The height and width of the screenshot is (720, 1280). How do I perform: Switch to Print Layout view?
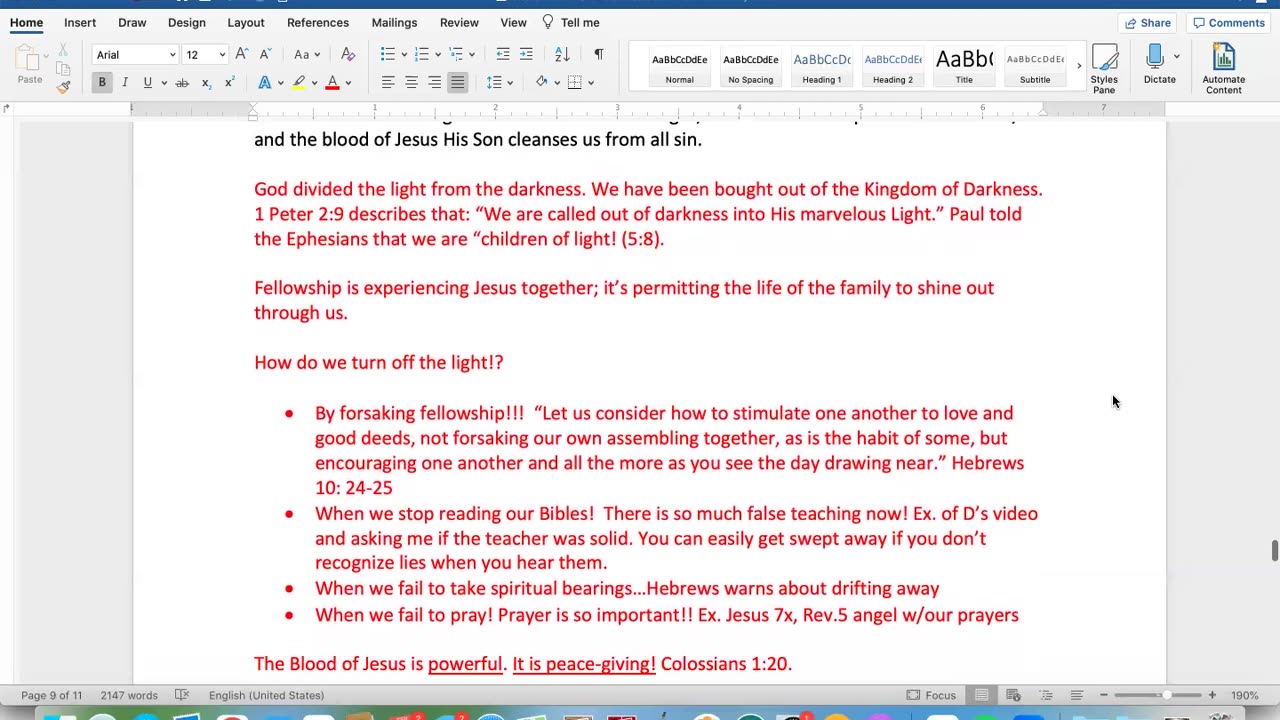point(982,695)
